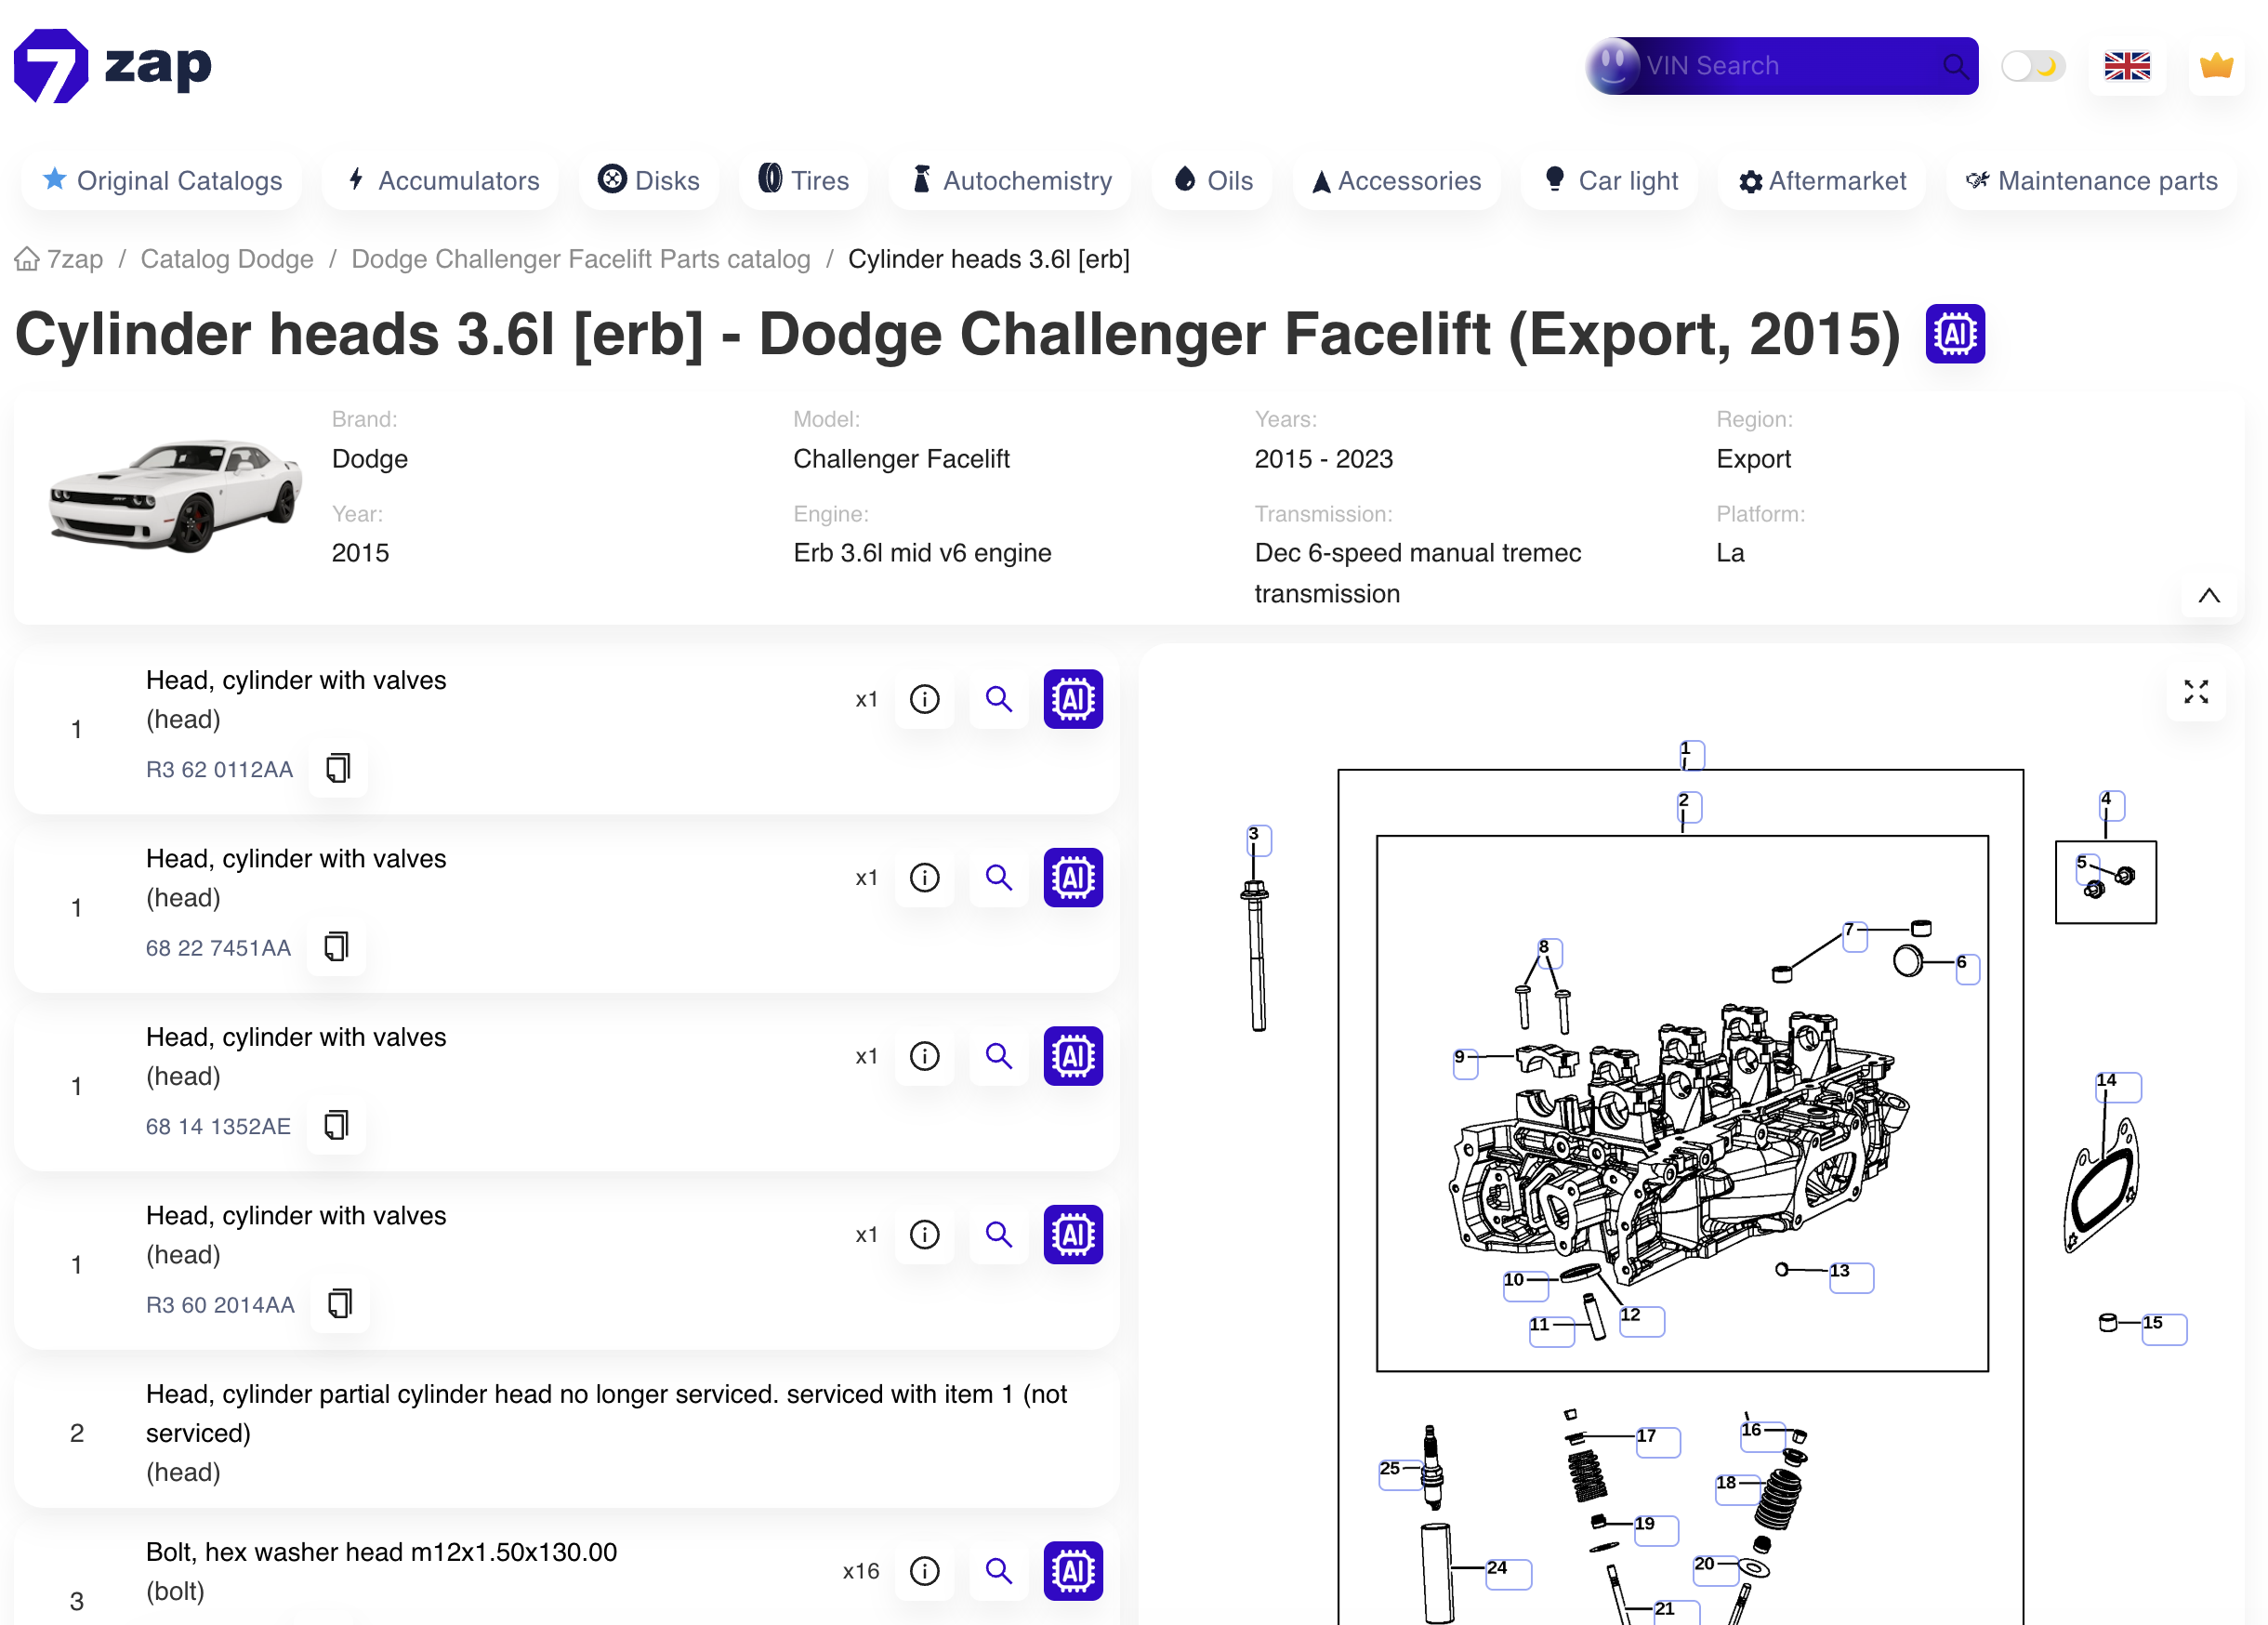Viewport: 2268px width, 1625px height.
Task: Search for the part 68 22 7451AA
Action: (x=998, y=877)
